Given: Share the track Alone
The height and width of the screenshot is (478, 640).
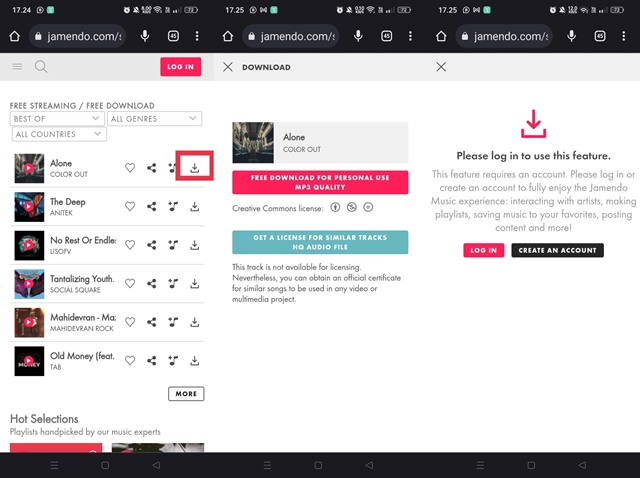Looking at the screenshot, I should click(151, 168).
